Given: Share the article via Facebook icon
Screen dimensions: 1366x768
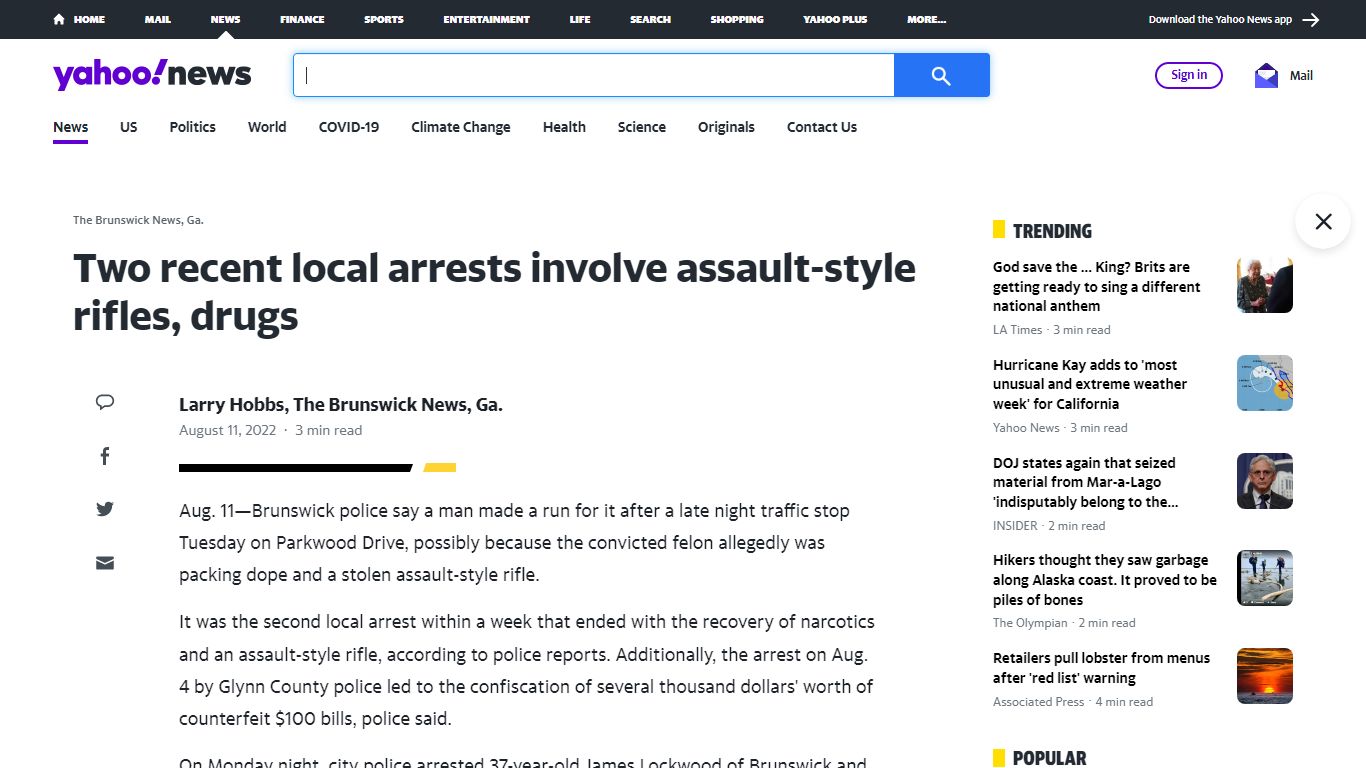Looking at the screenshot, I should coord(105,456).
